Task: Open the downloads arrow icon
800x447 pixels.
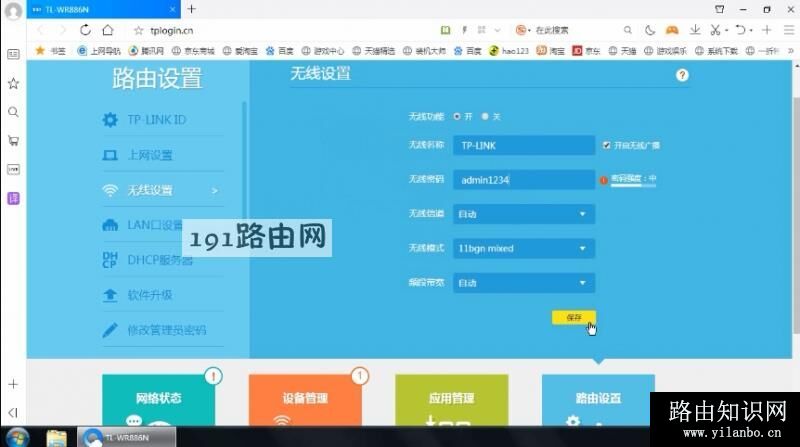Action: click(x=694, y=30)
